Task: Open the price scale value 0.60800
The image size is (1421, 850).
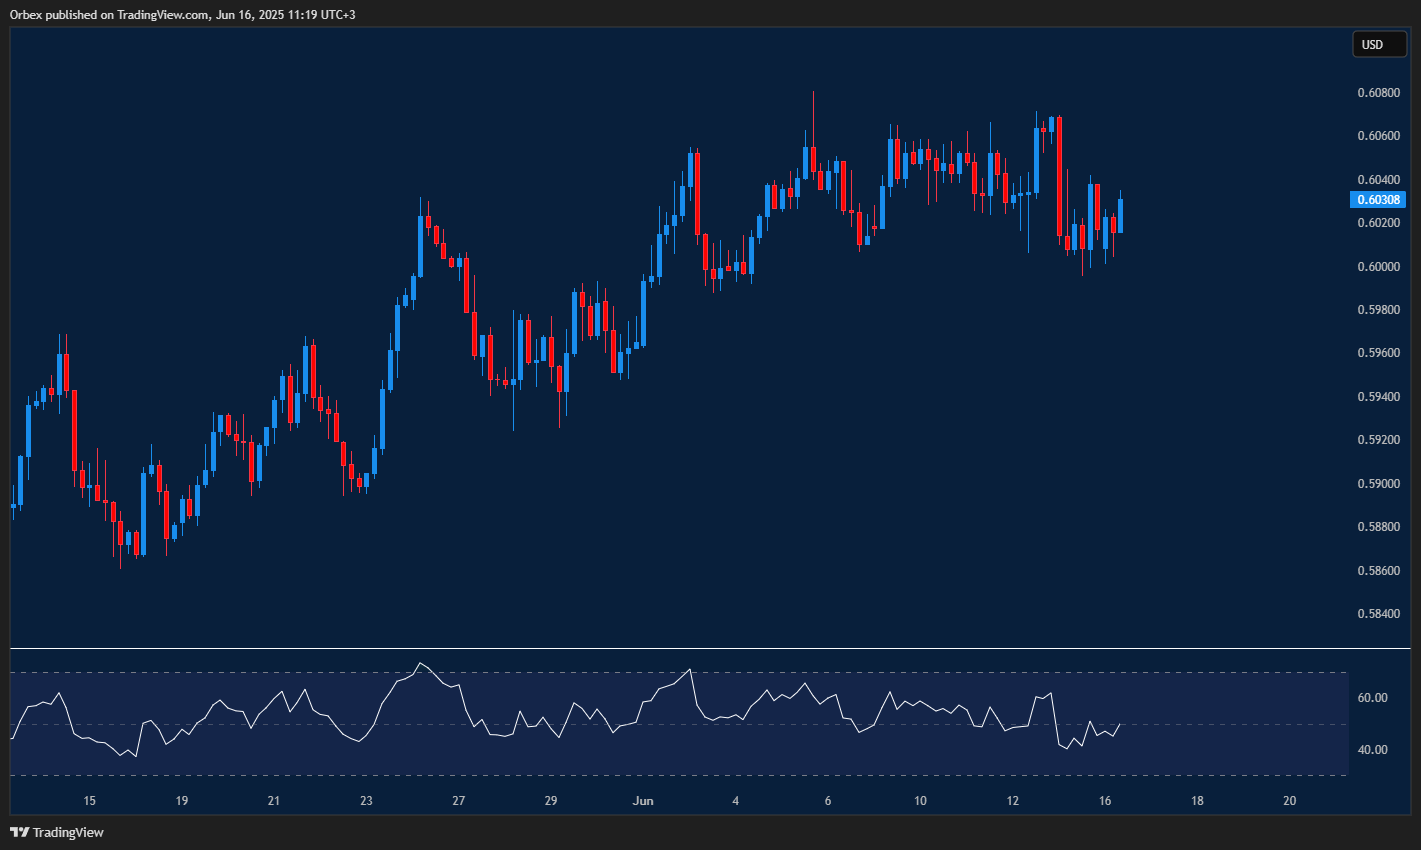Action: pos(1379,92)
